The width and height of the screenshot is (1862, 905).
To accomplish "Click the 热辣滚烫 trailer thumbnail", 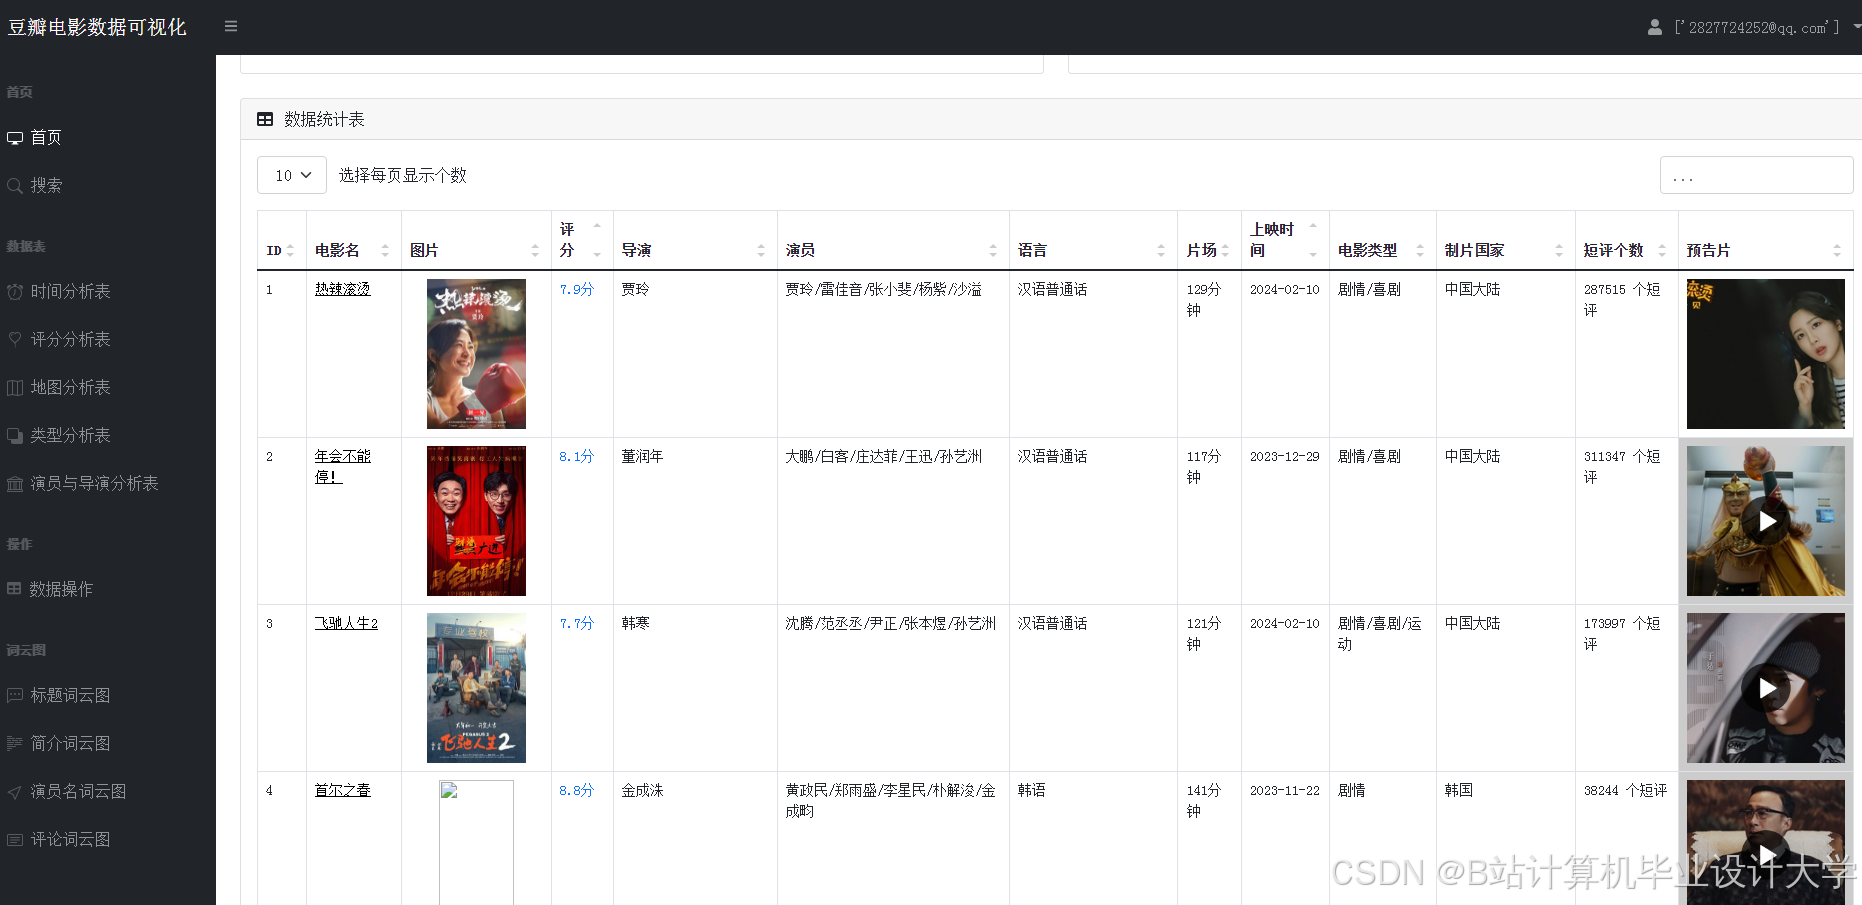I will [1766, 354].
